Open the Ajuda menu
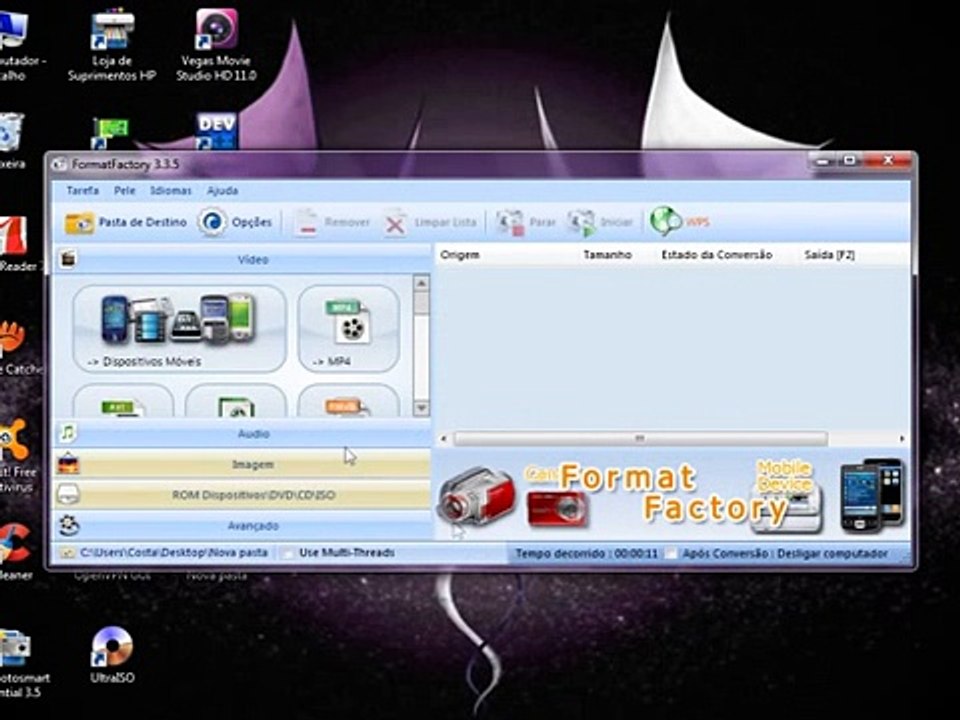This screenshot has height=720, width=960. [222, 190]
